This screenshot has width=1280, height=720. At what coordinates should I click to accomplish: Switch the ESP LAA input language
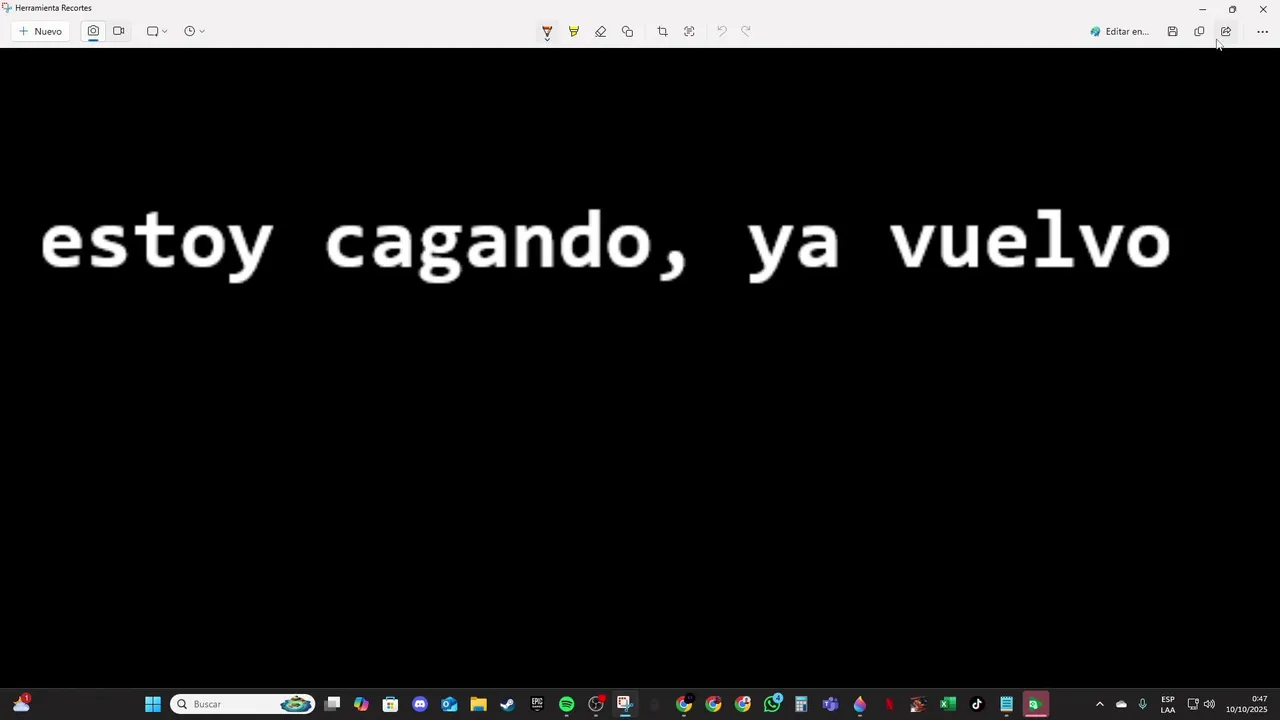pos(1168,704)
